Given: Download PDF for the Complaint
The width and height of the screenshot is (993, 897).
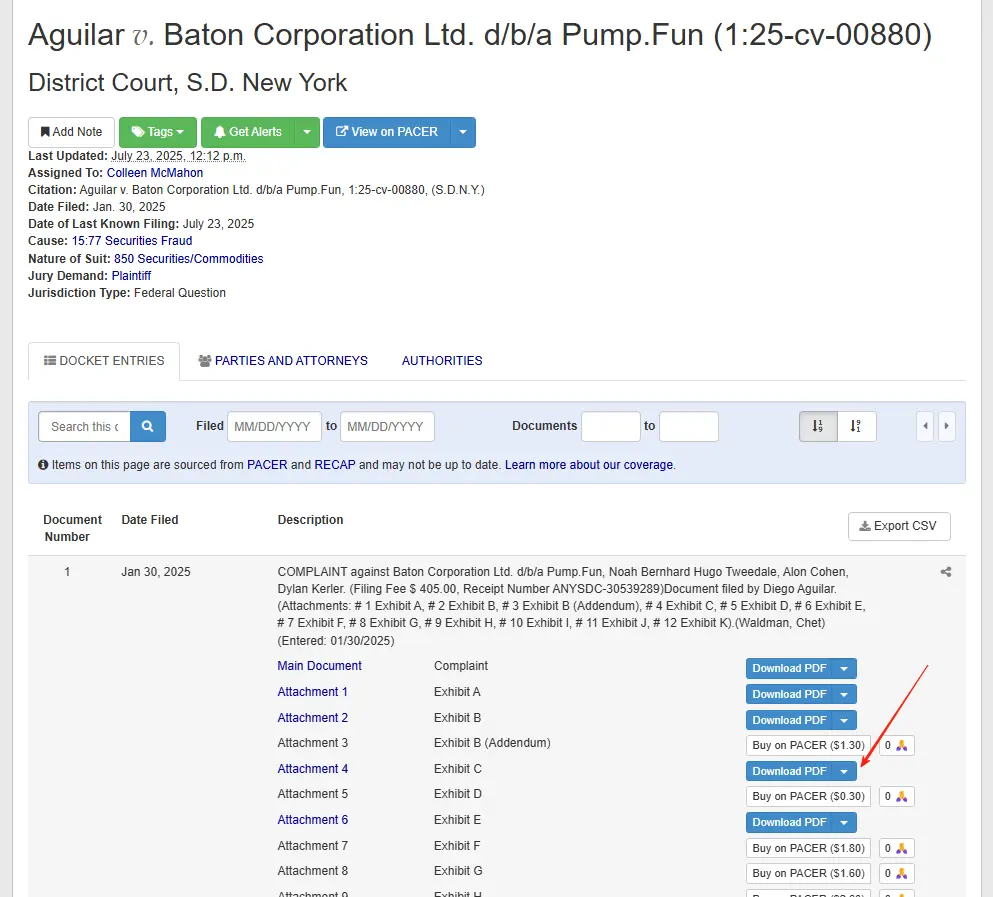Looking at the screenshot, I should pos(789,668).
